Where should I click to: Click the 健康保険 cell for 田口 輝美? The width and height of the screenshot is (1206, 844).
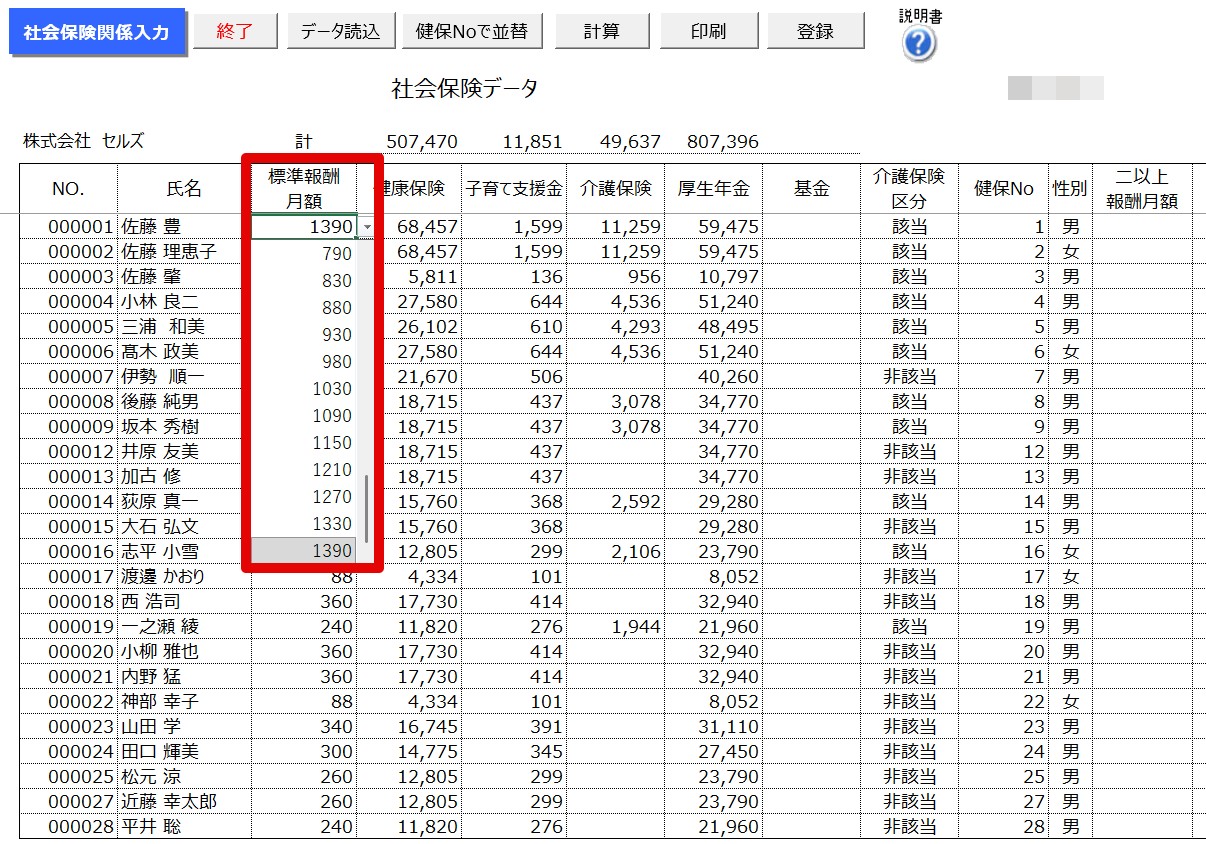tap(409, 752)
